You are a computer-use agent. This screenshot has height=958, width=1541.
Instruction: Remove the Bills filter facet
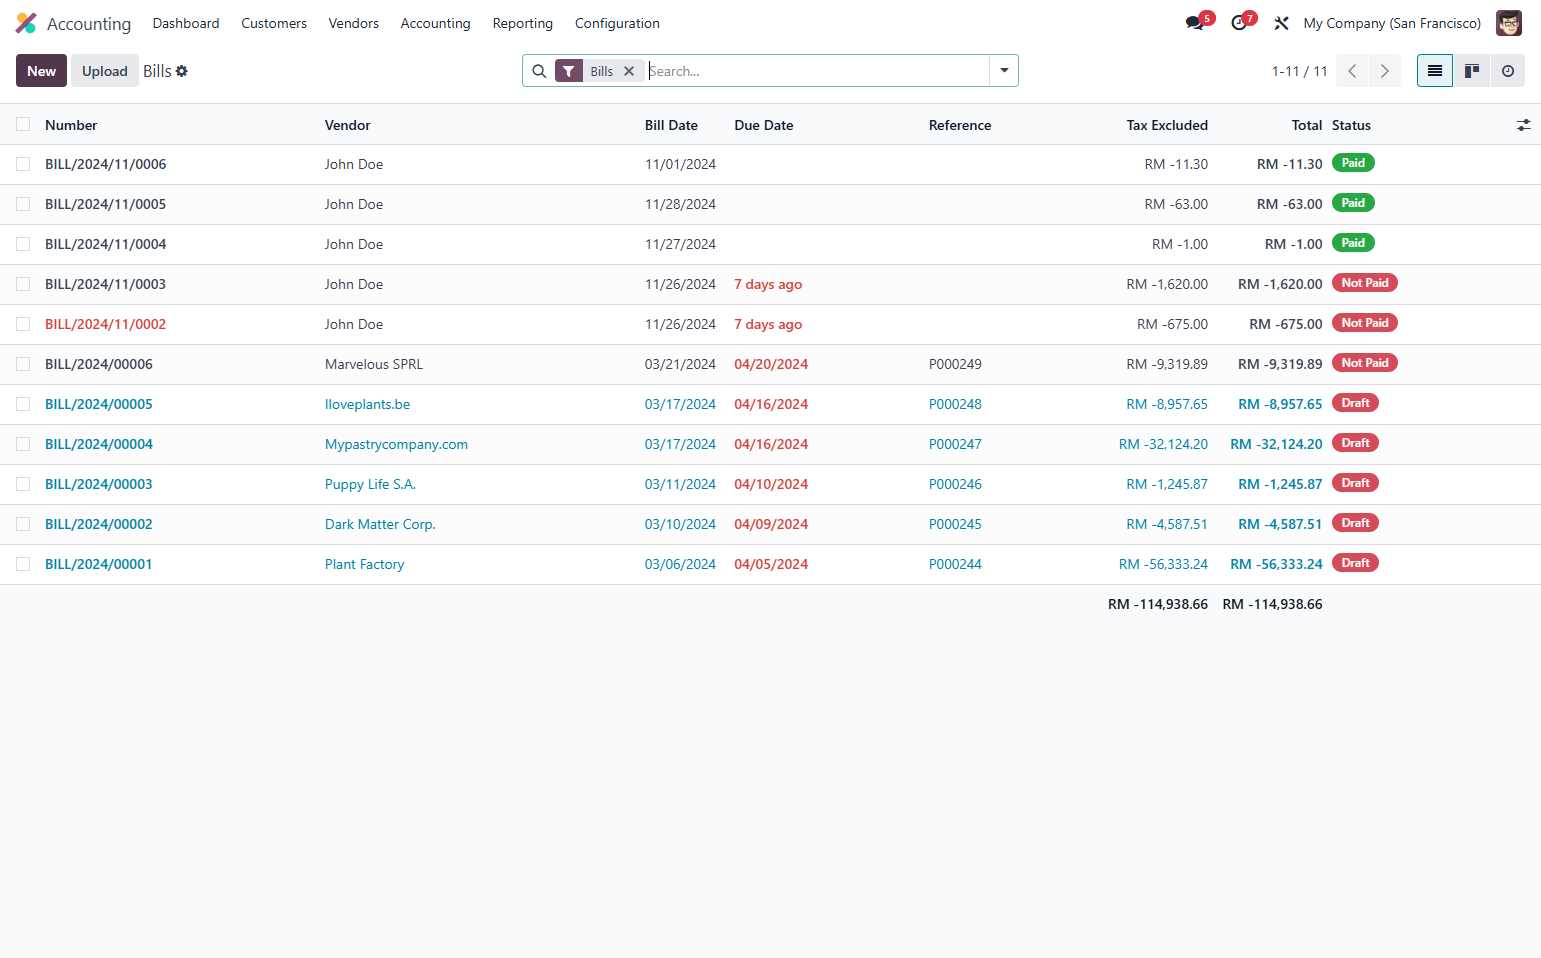tap(629, 71)
